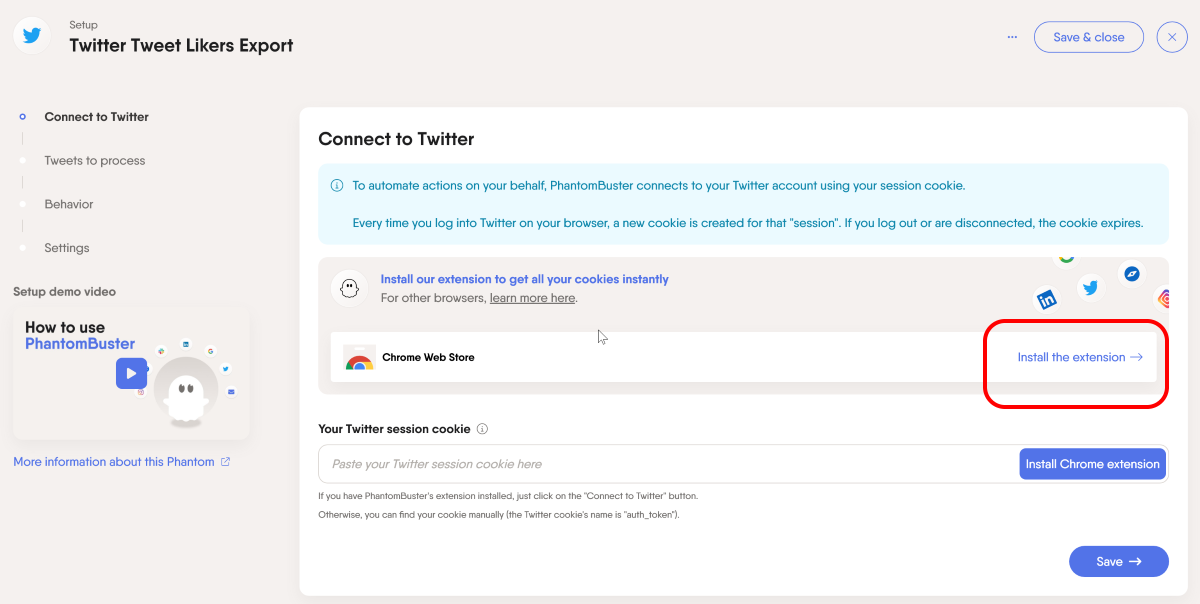
Task: Close setup with the X icon
Action: click(1172, 37)
